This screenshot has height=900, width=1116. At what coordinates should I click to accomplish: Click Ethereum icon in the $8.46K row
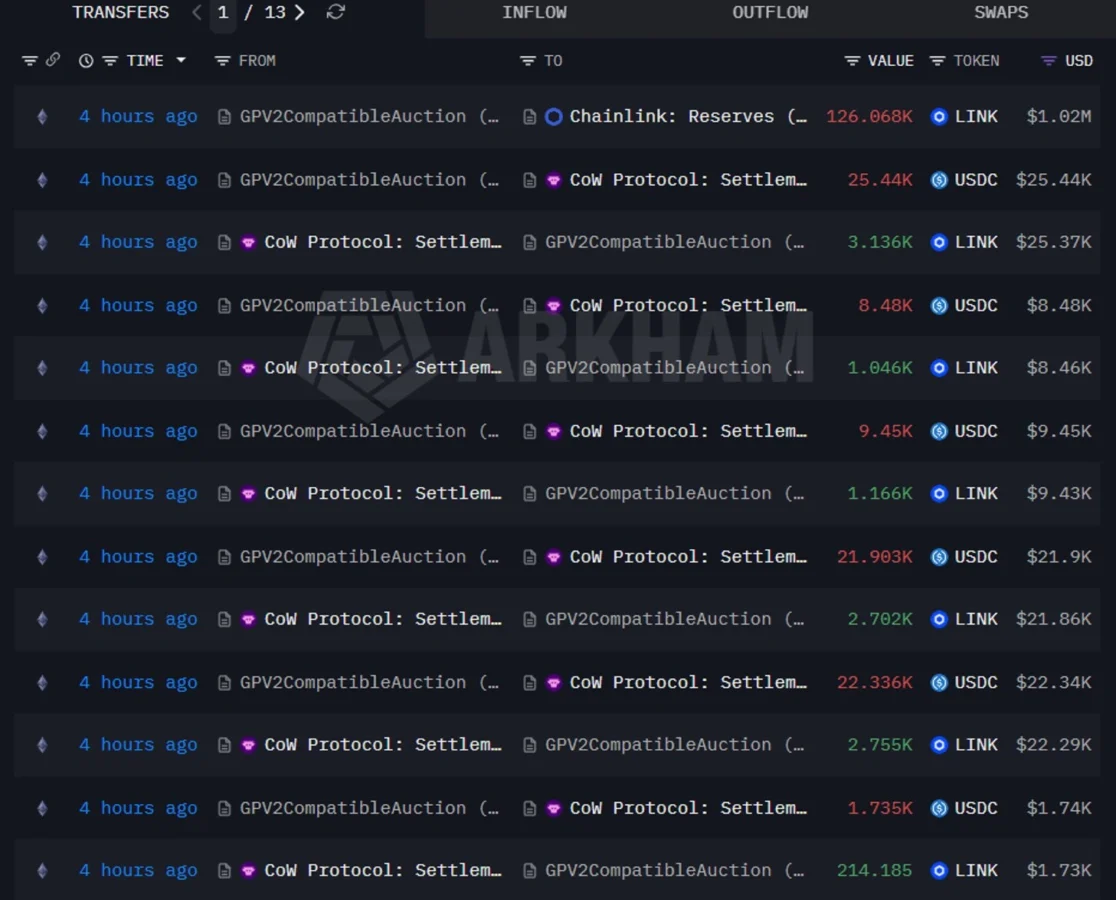43,368
